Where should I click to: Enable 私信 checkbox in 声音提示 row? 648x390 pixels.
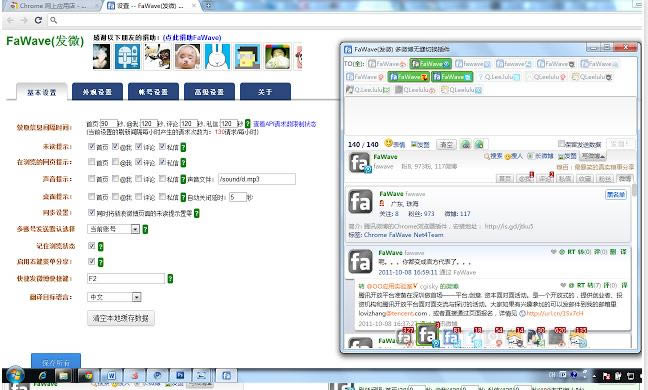pyautogui.click(x=162, y=178)
